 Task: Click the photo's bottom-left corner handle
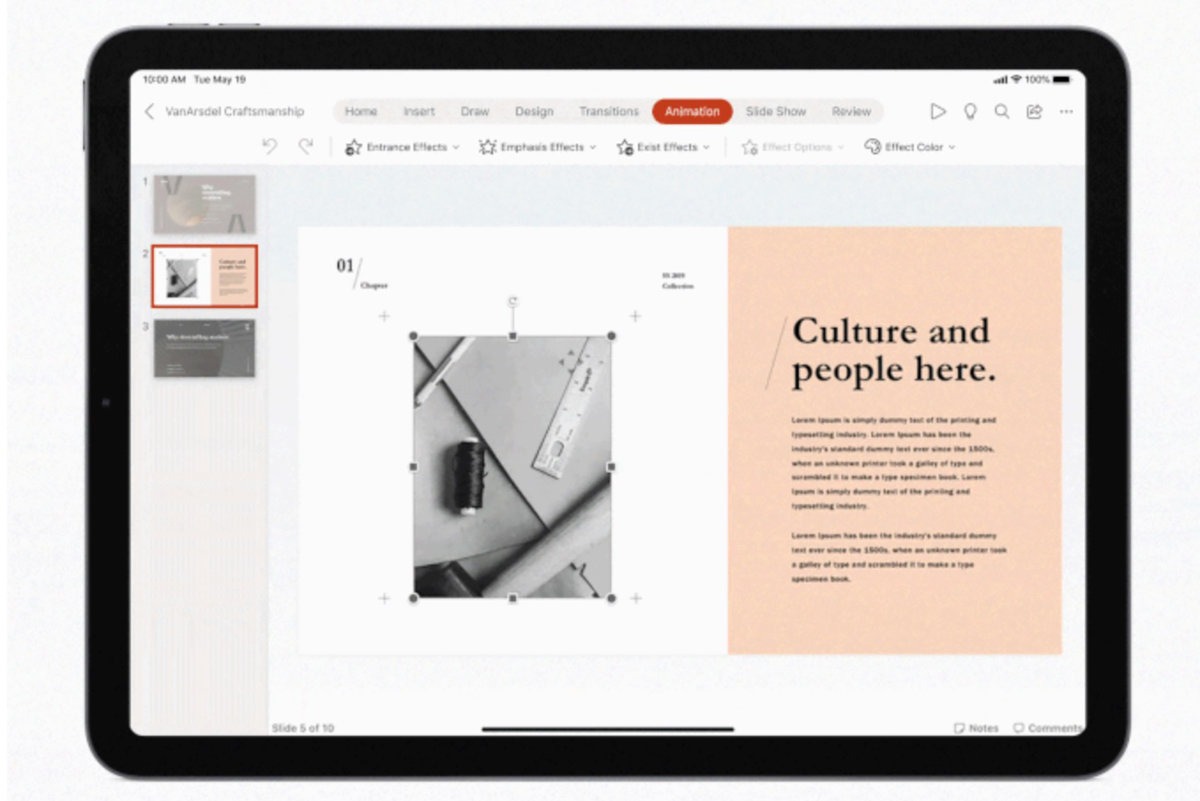[x=414, y=598]
